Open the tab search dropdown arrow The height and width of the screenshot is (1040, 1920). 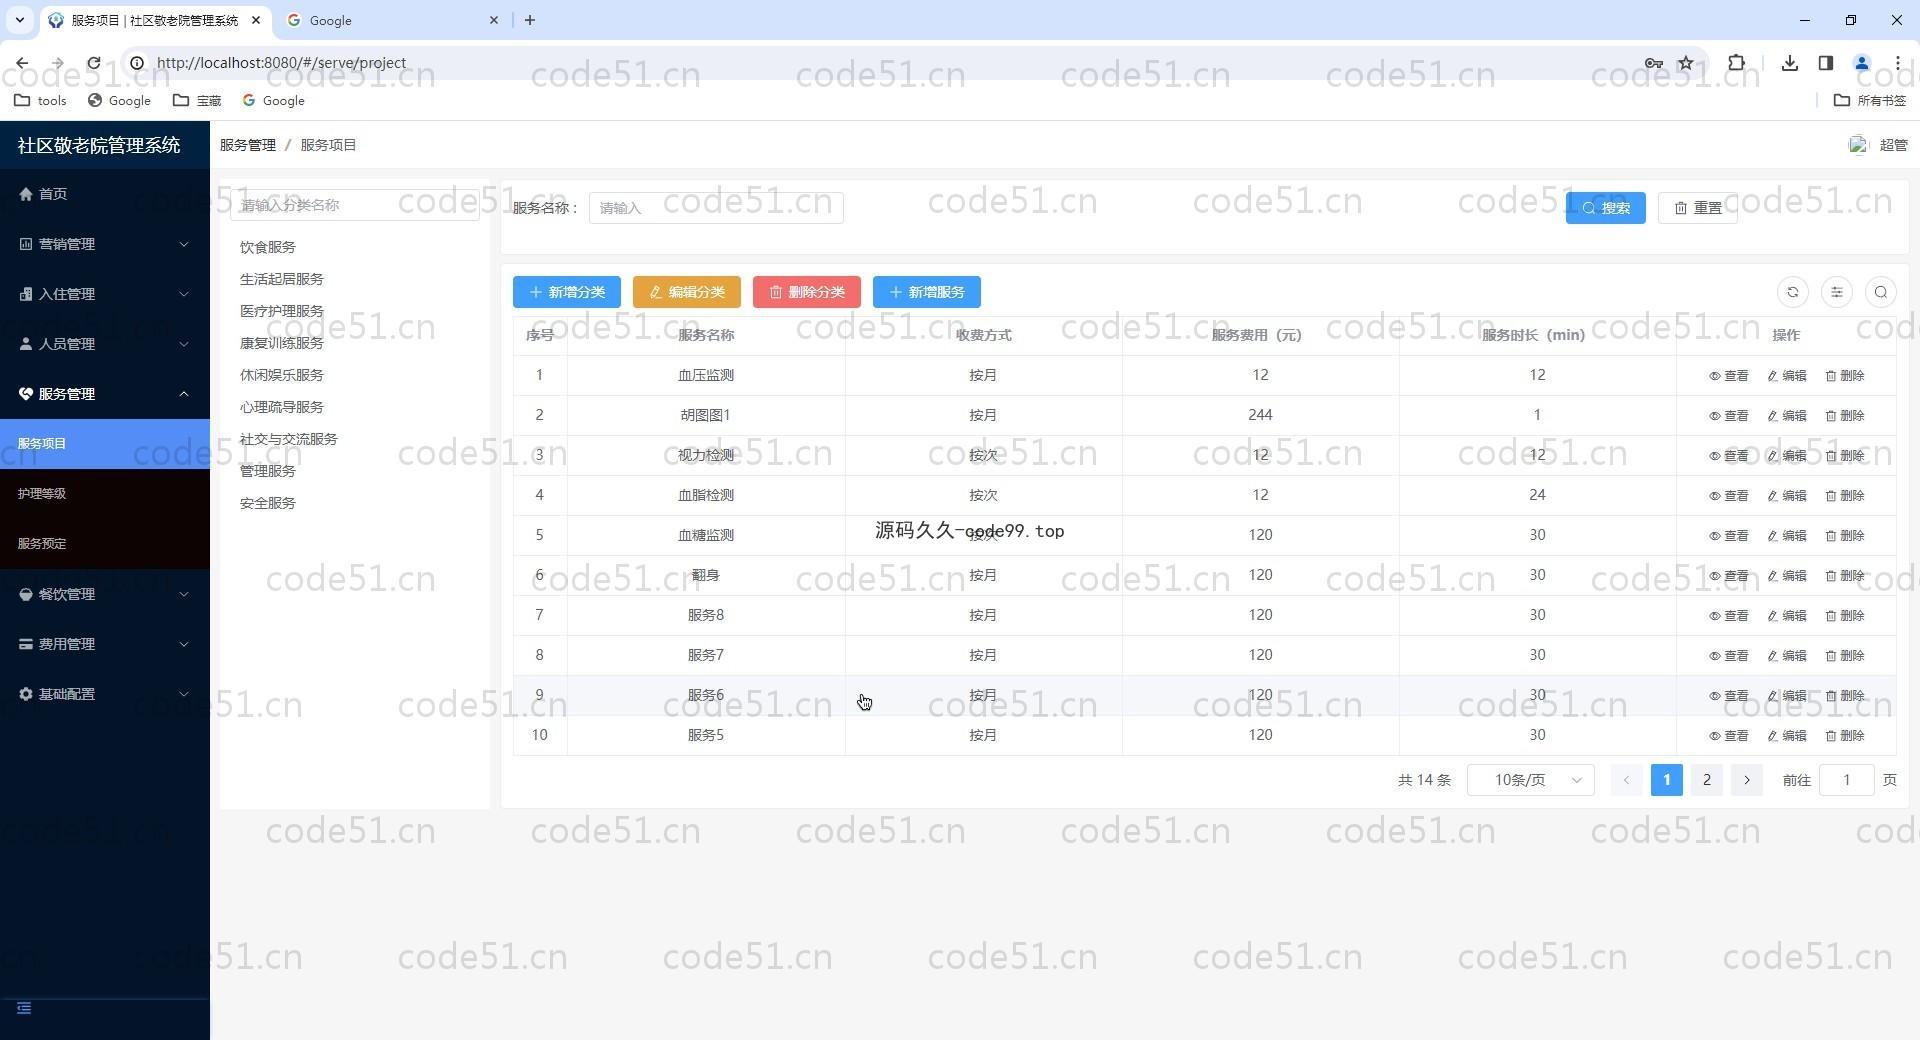click(19, 20)
